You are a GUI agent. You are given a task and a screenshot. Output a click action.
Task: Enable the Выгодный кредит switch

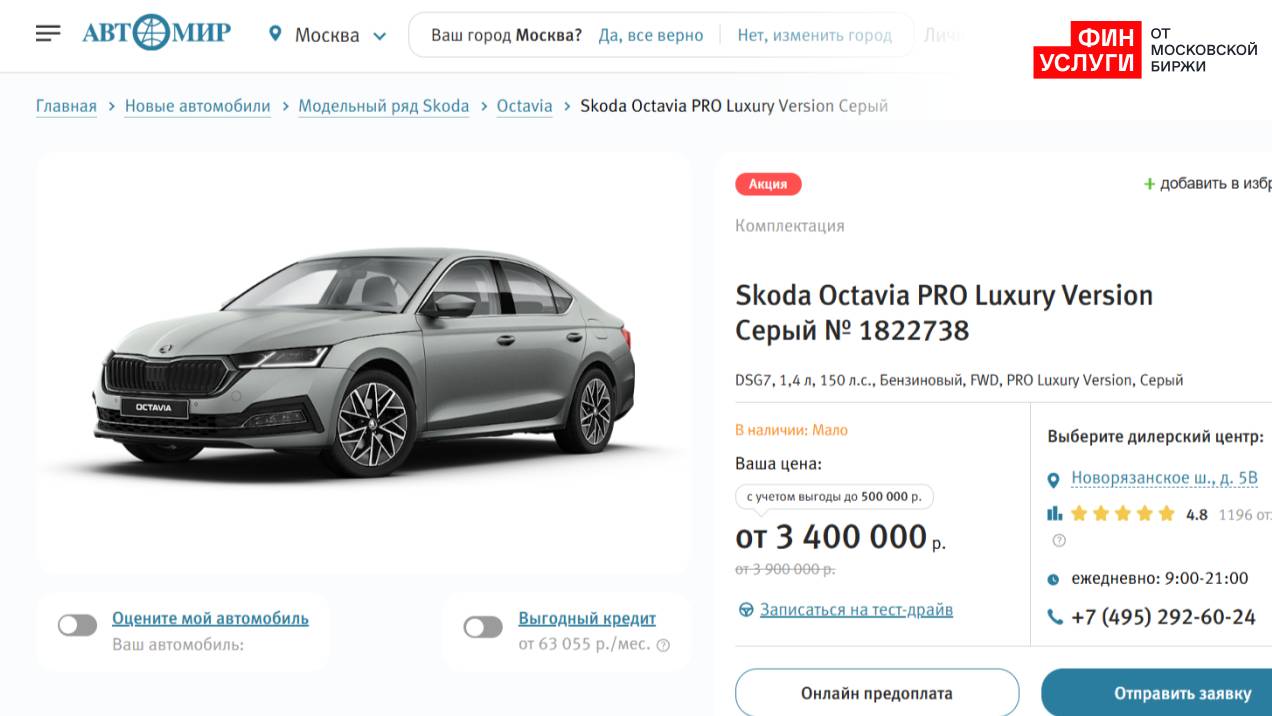[483, 627]
